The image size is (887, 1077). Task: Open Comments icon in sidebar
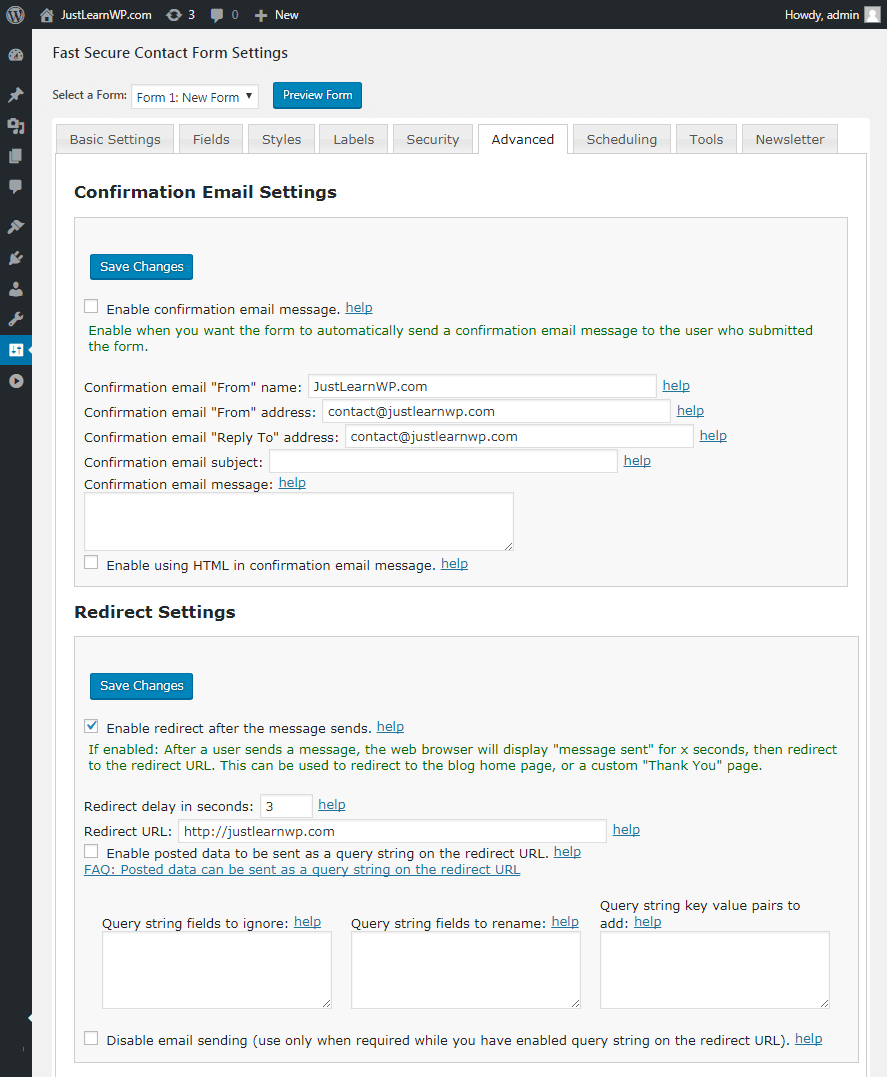coord(16,186)
